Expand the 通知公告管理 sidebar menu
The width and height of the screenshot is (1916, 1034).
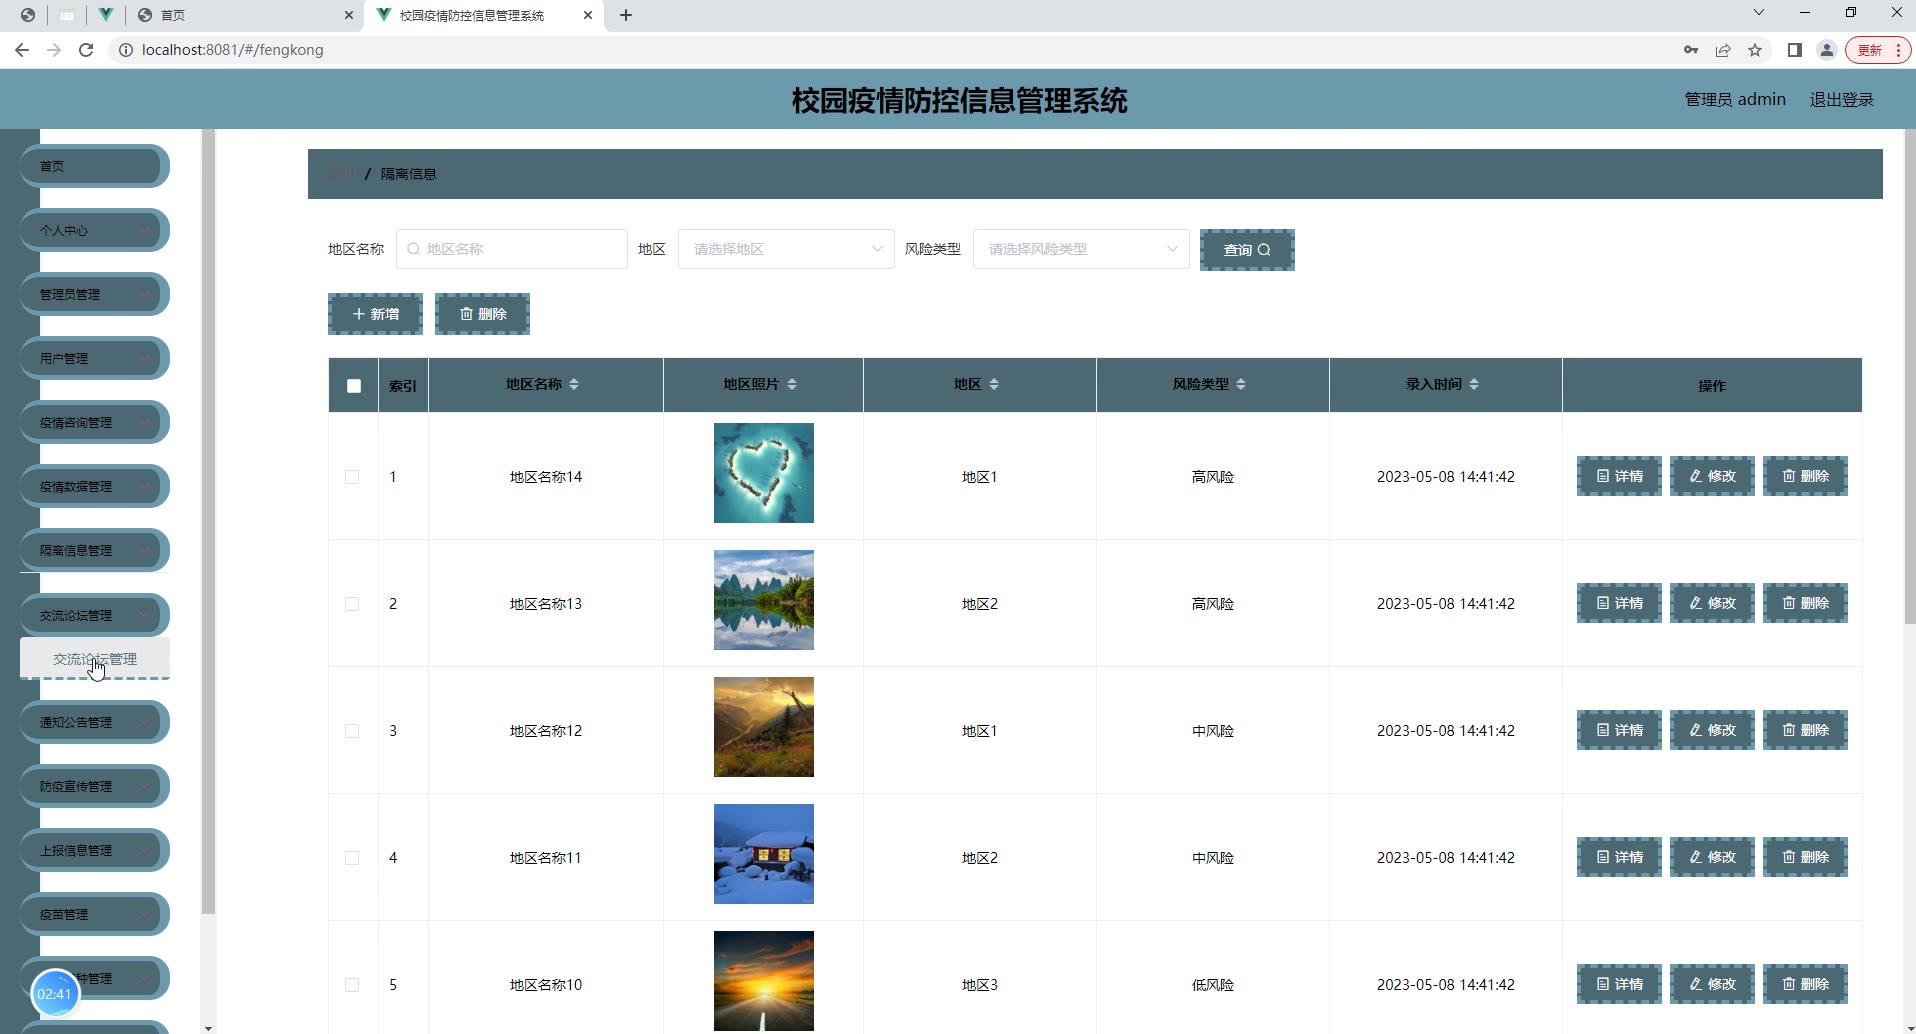[x=94, y=722]
